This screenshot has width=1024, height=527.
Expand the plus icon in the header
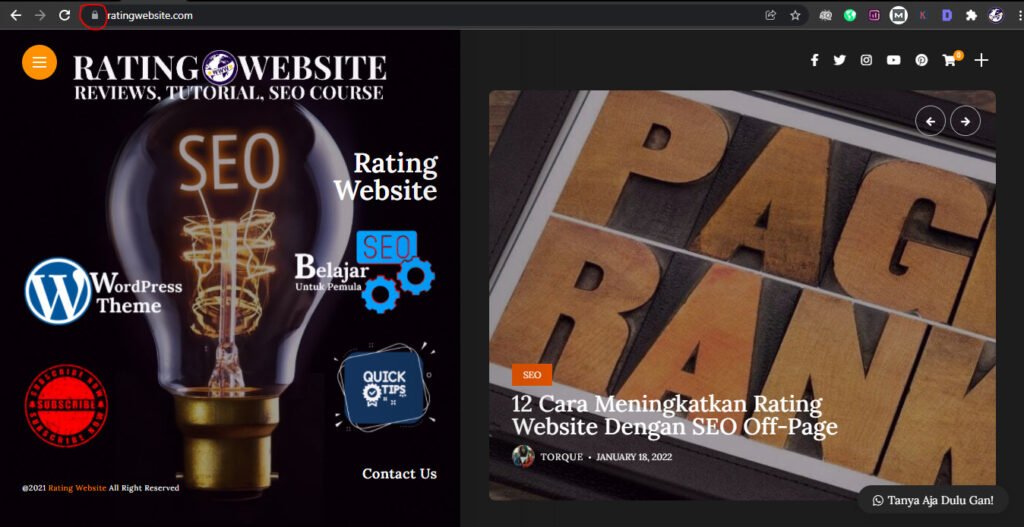click(x=981, y=60)
